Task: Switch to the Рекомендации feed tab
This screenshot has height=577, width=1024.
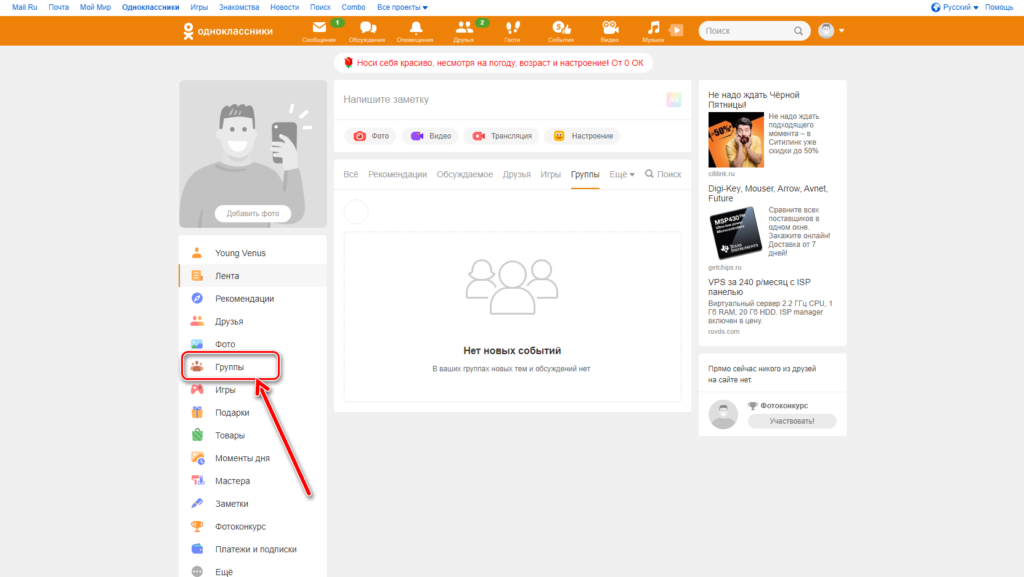Action: [397, 174]
